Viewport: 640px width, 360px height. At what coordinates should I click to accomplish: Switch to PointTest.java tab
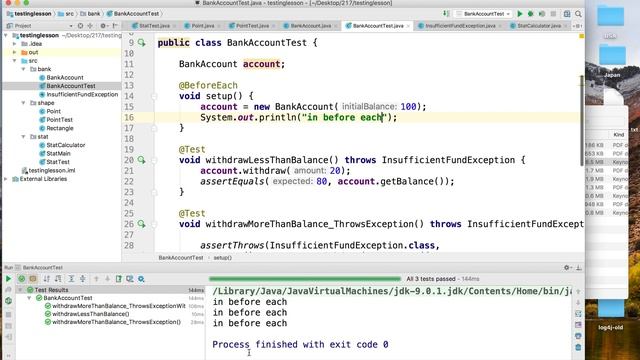click(x=251, y=26)
